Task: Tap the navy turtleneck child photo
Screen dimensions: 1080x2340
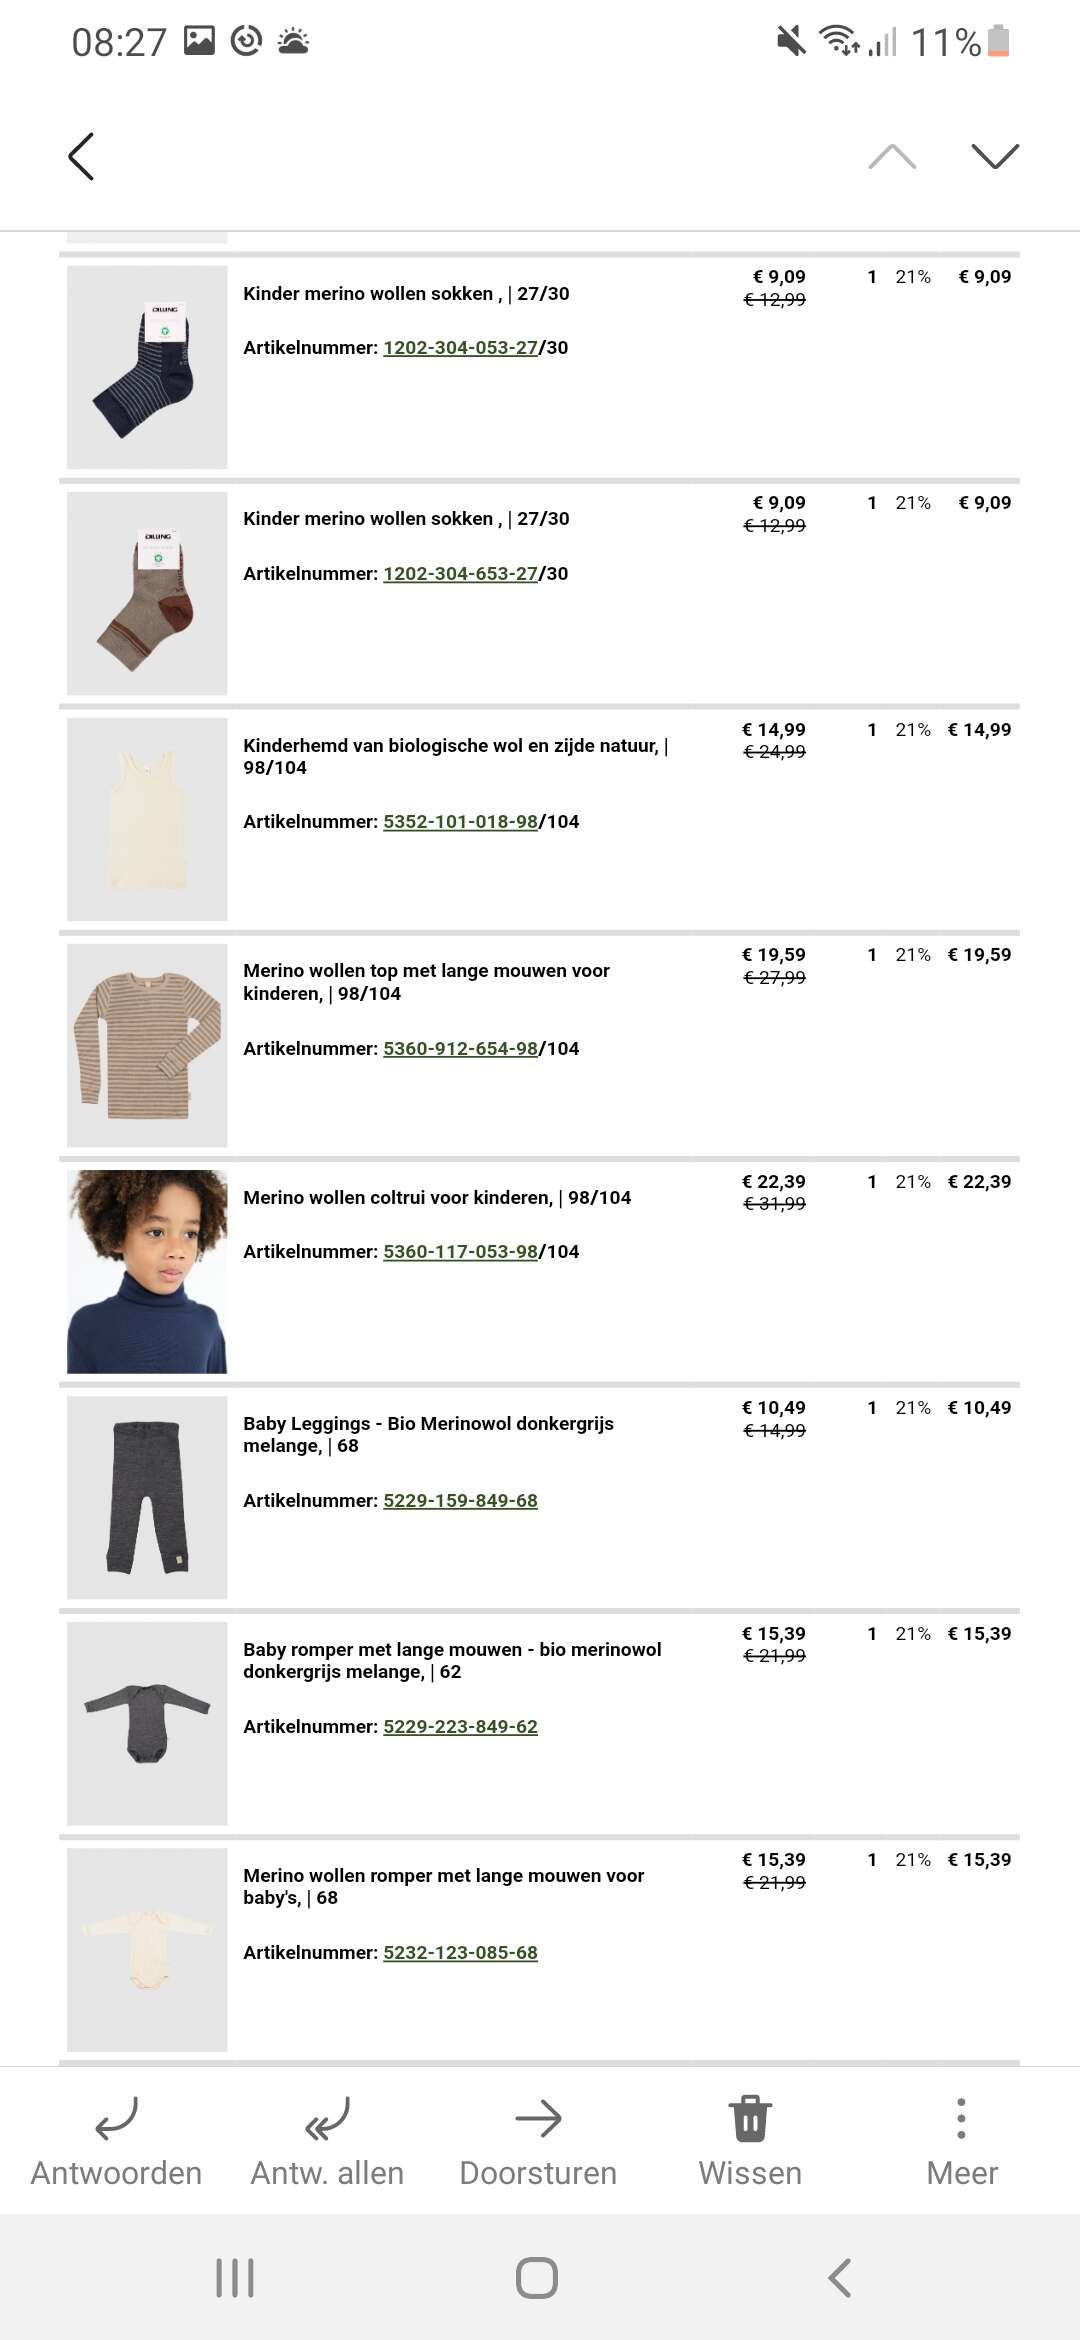Action: pyautogui.click(x=147, y=1272)
